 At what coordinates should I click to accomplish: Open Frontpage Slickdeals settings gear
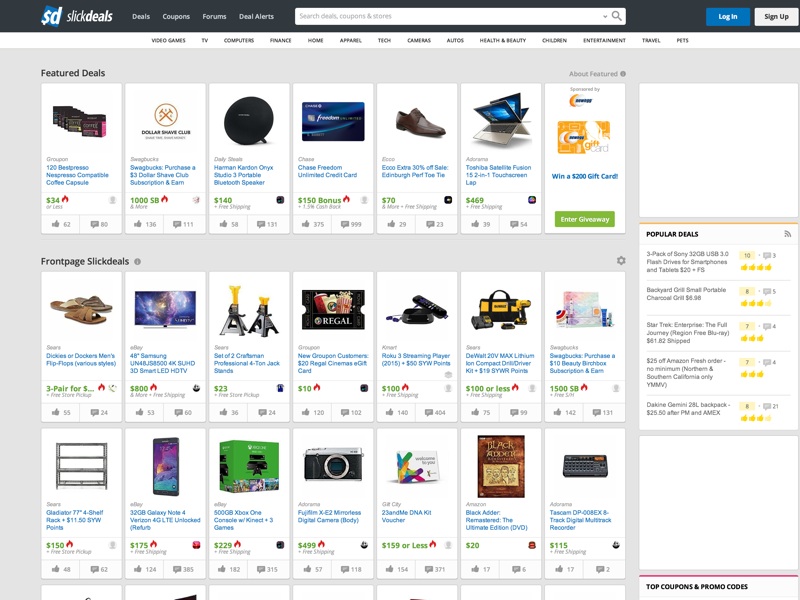point(621,261)
